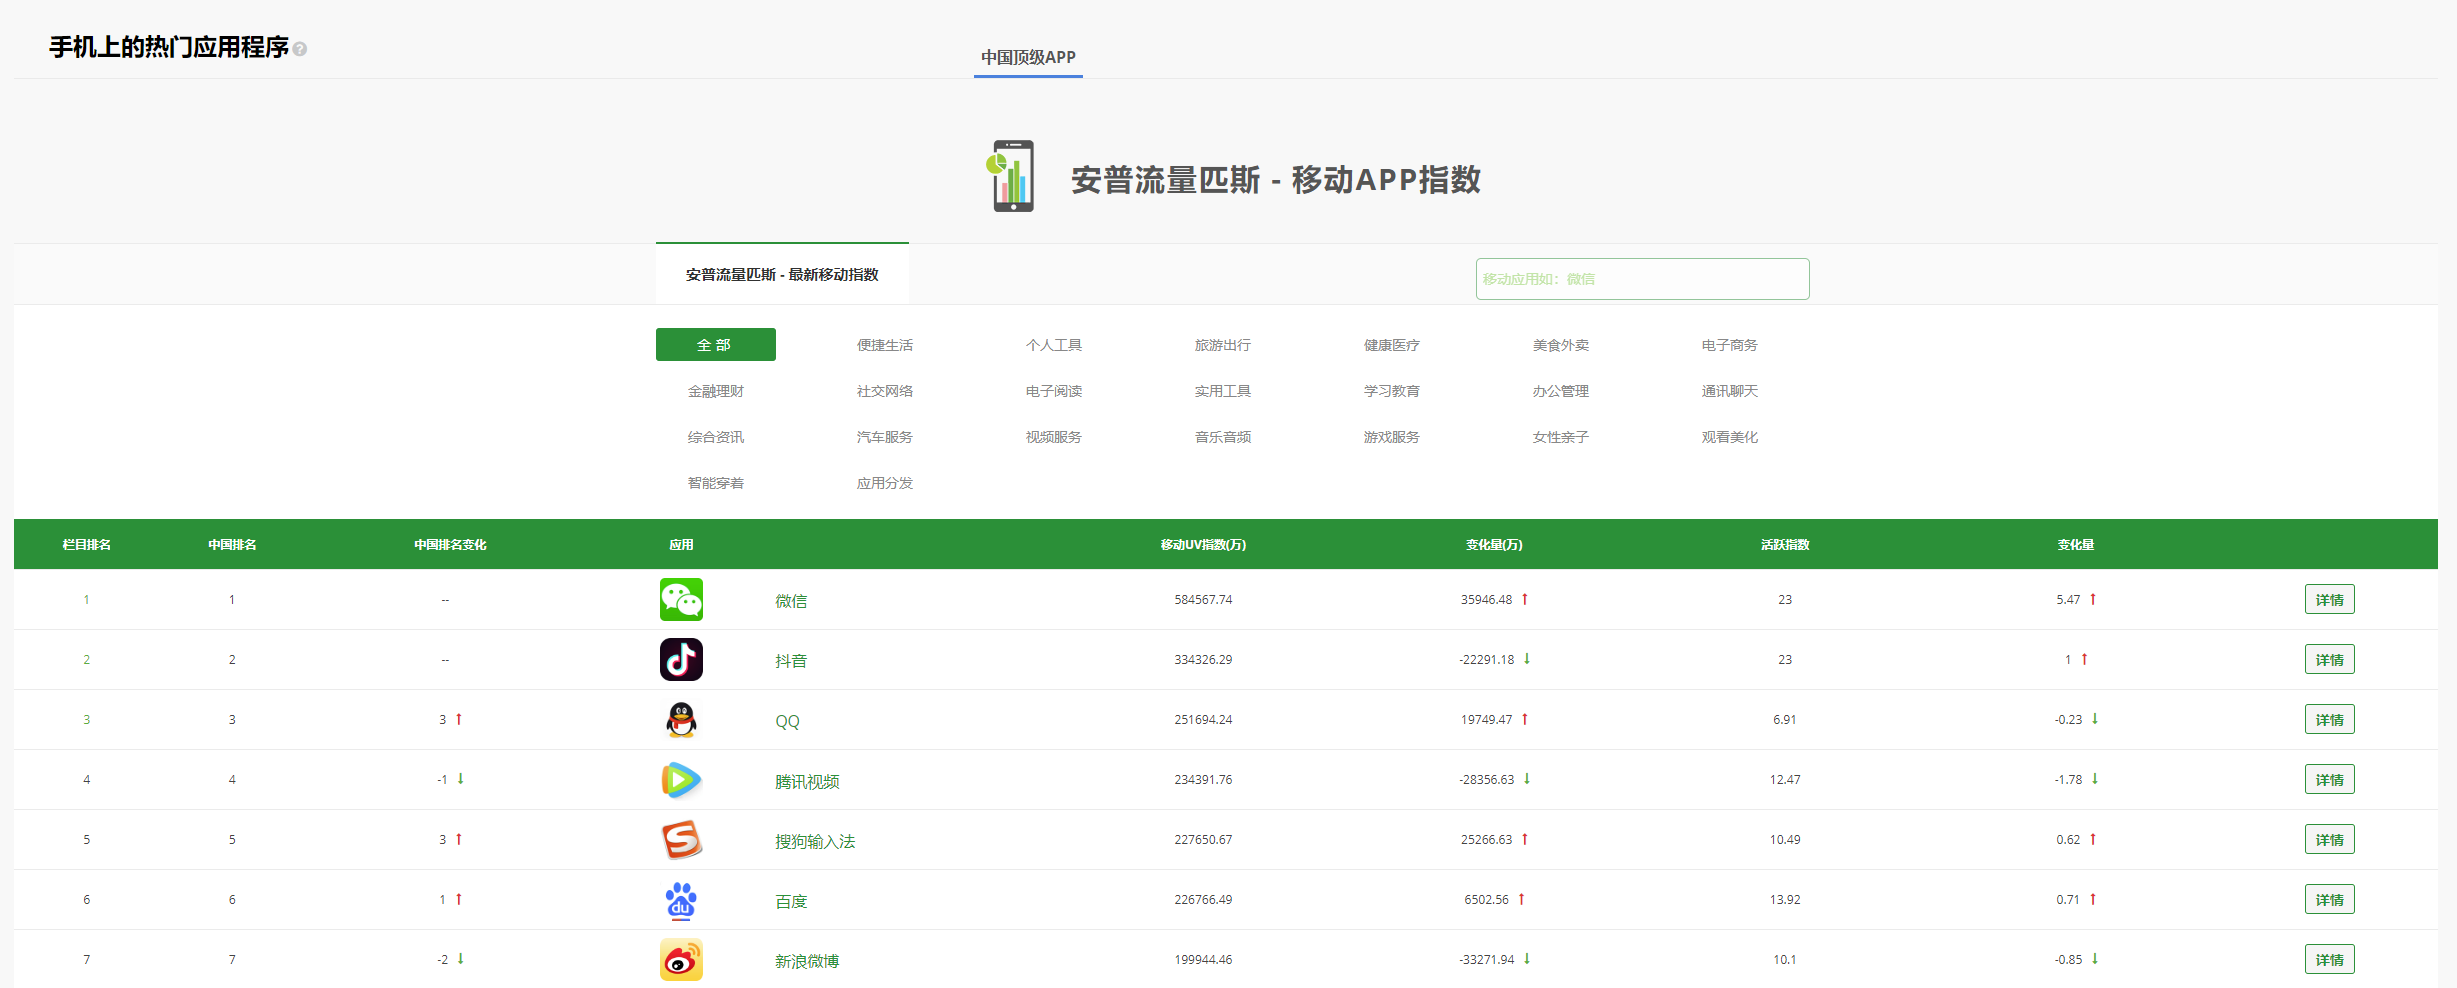Open 详情 for the 百度 row
This screenshot has height=988, width=2457.
pyautogui.click(x=2329, y=900)
